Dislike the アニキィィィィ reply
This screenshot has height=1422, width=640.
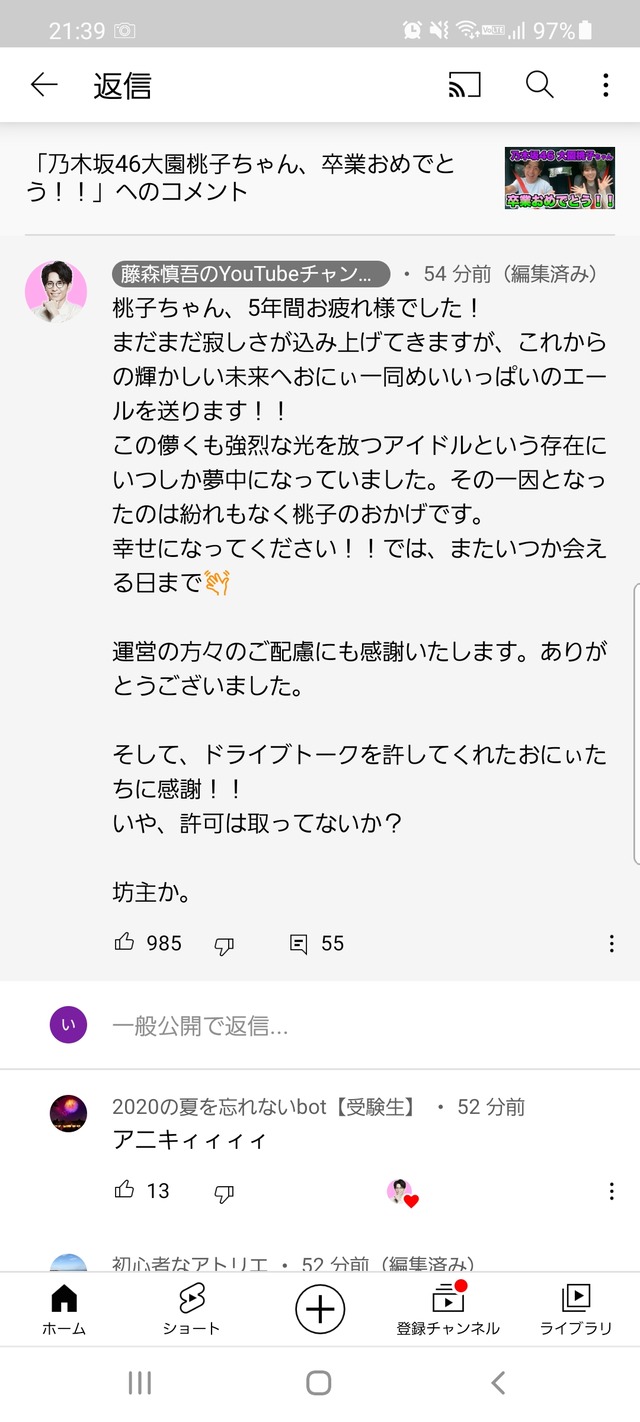pyautogui.click(x=224, y=1192)
